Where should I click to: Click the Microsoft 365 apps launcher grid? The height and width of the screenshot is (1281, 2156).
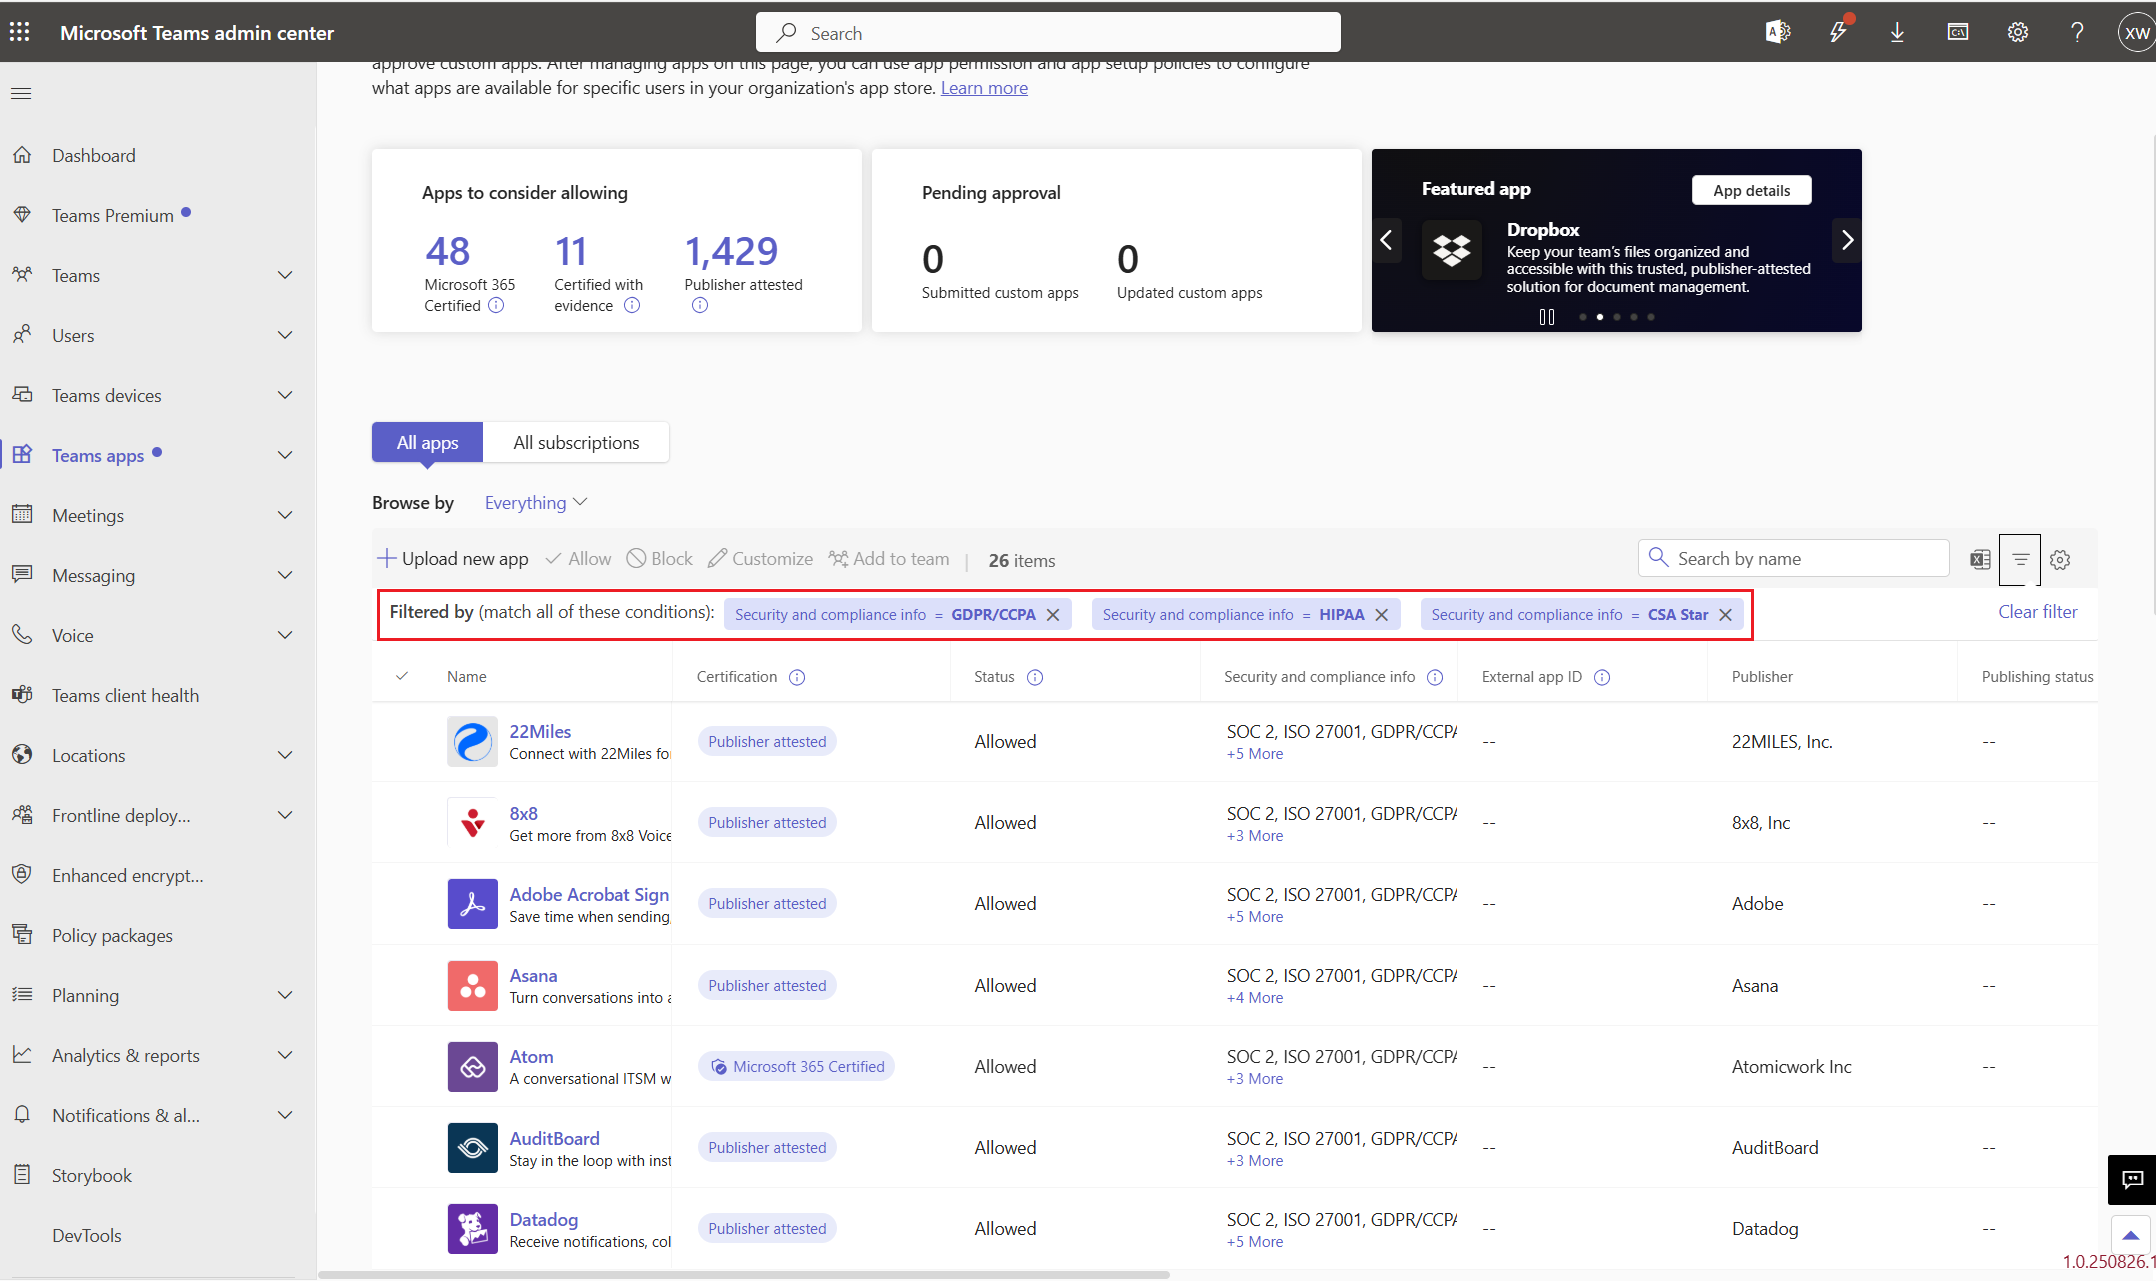(x=19, y=31)
